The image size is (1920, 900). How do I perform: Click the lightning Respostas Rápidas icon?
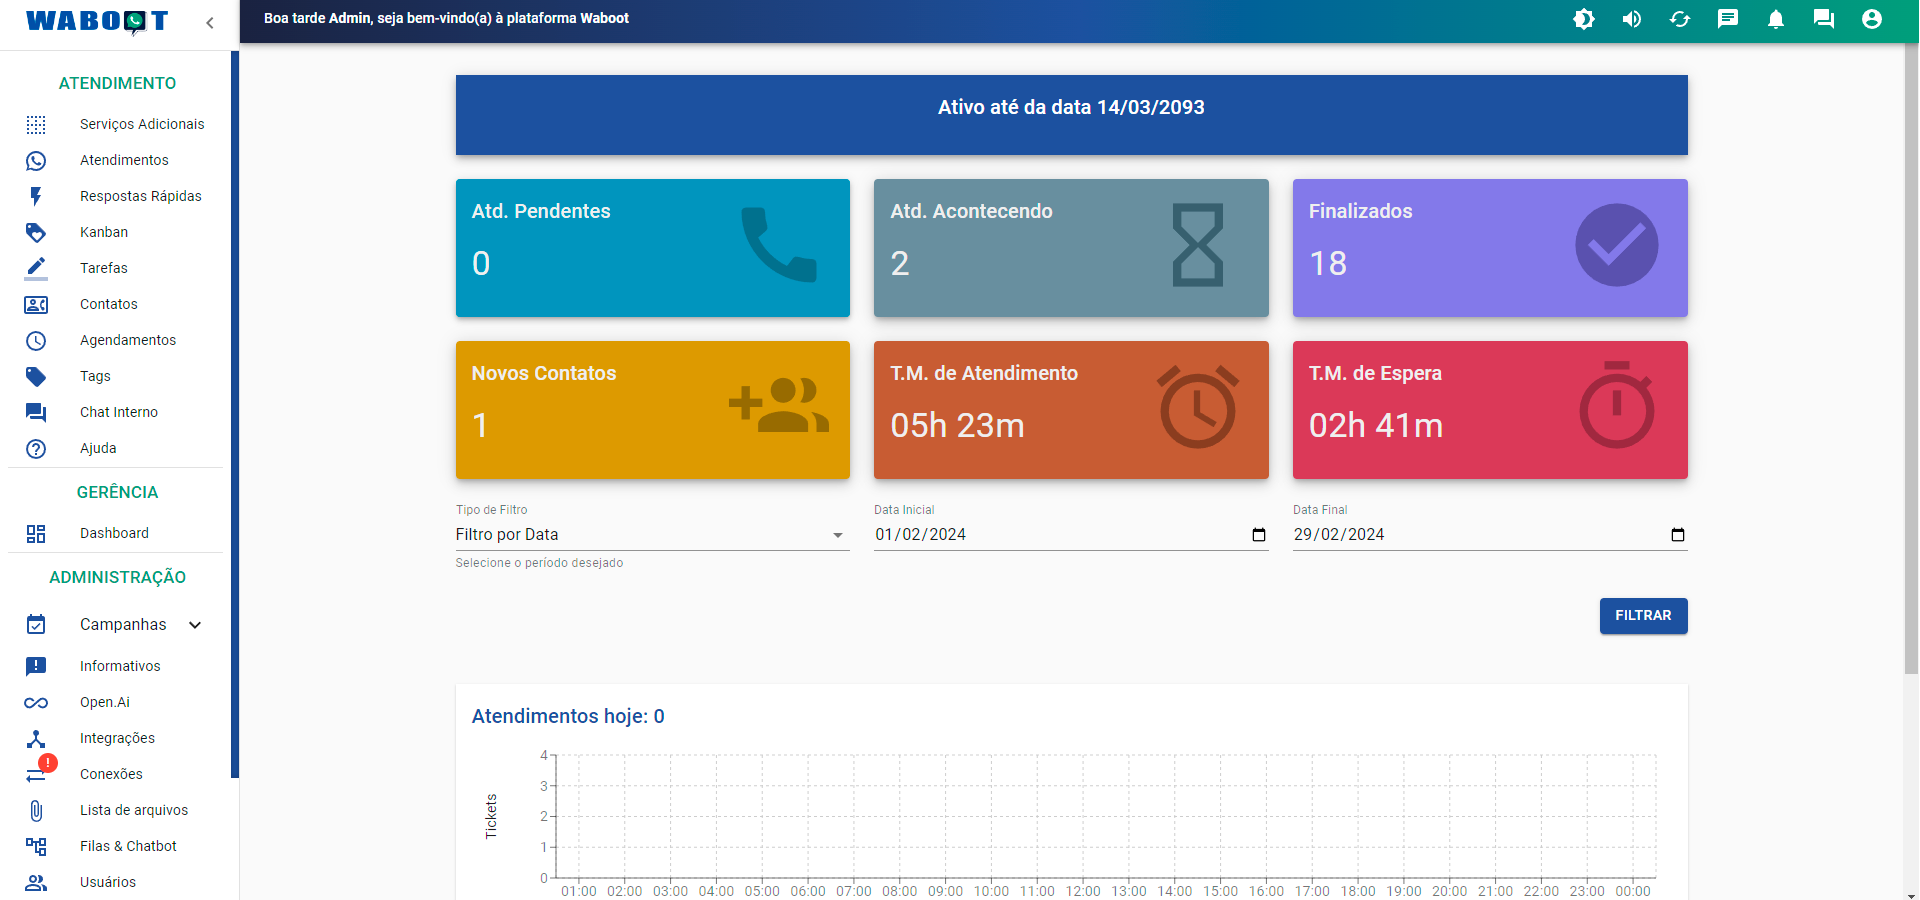click(36, 196)
